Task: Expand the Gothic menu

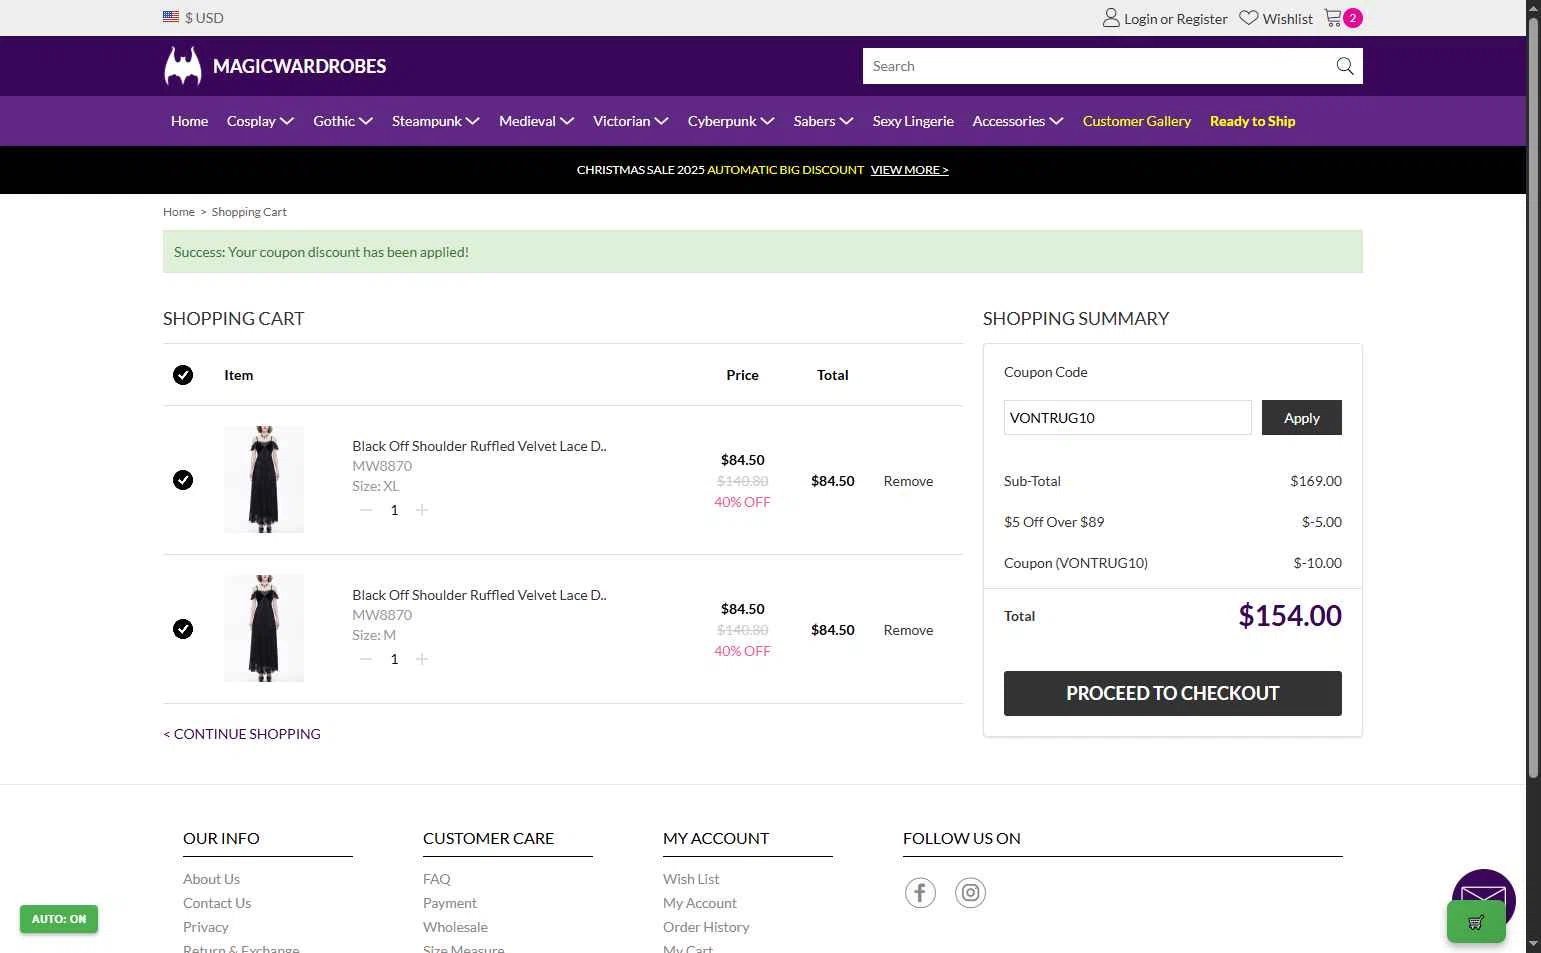Action: coord(343,121)
